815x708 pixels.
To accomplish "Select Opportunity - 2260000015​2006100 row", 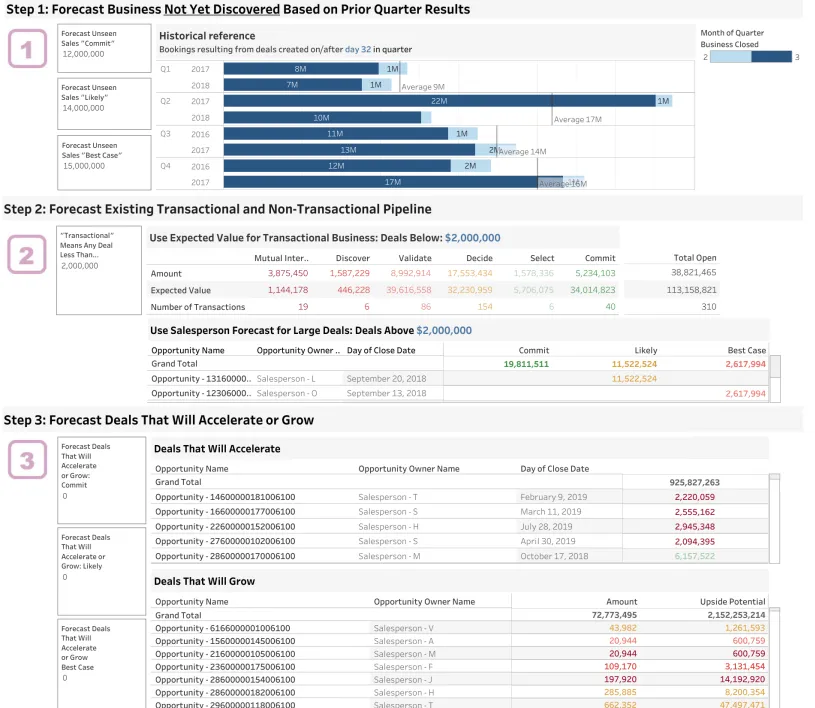I will tap(225, 527).
